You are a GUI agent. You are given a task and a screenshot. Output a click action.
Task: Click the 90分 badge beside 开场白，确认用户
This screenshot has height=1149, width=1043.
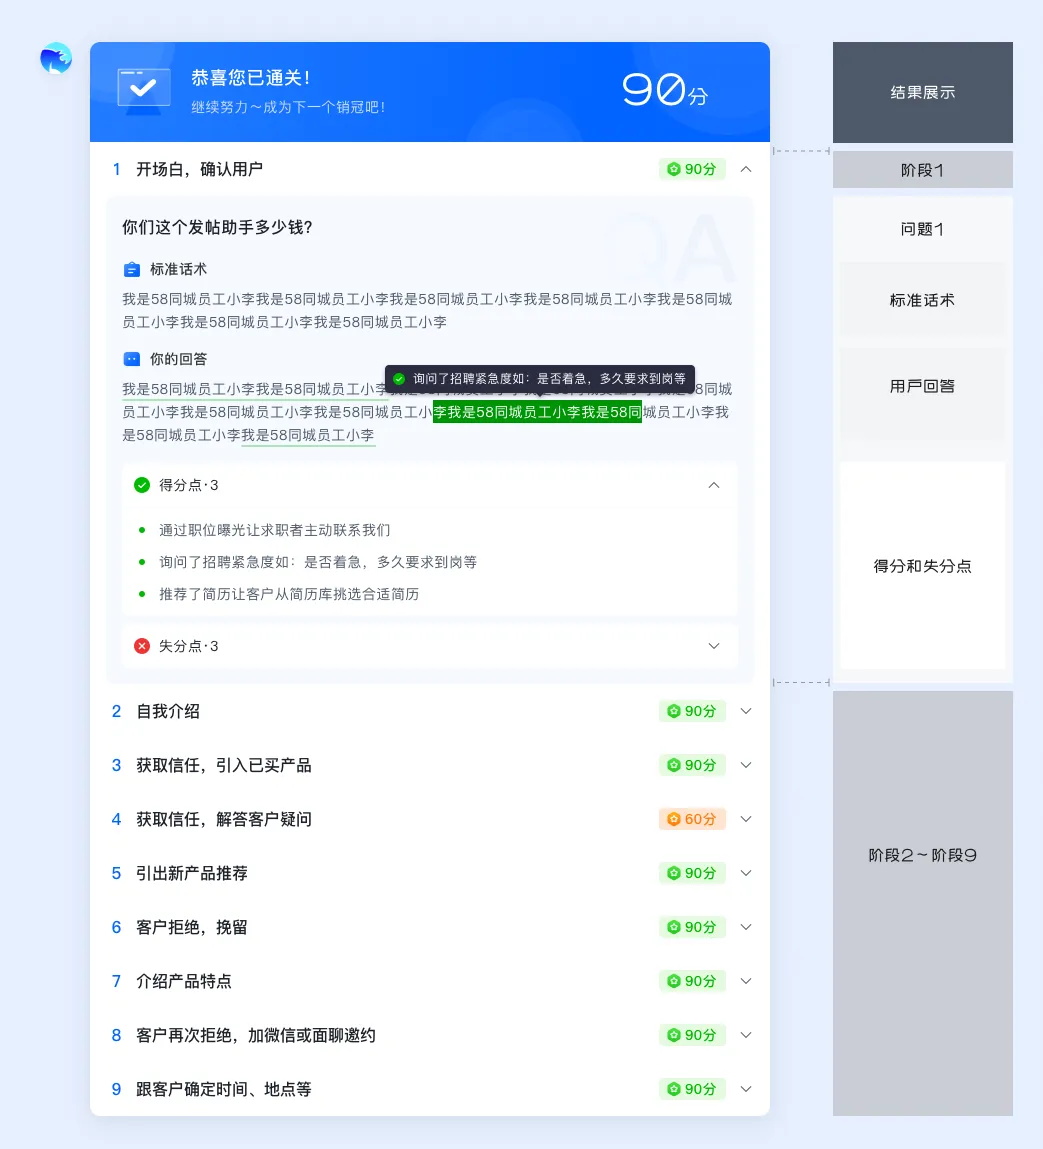click(692, 169)
